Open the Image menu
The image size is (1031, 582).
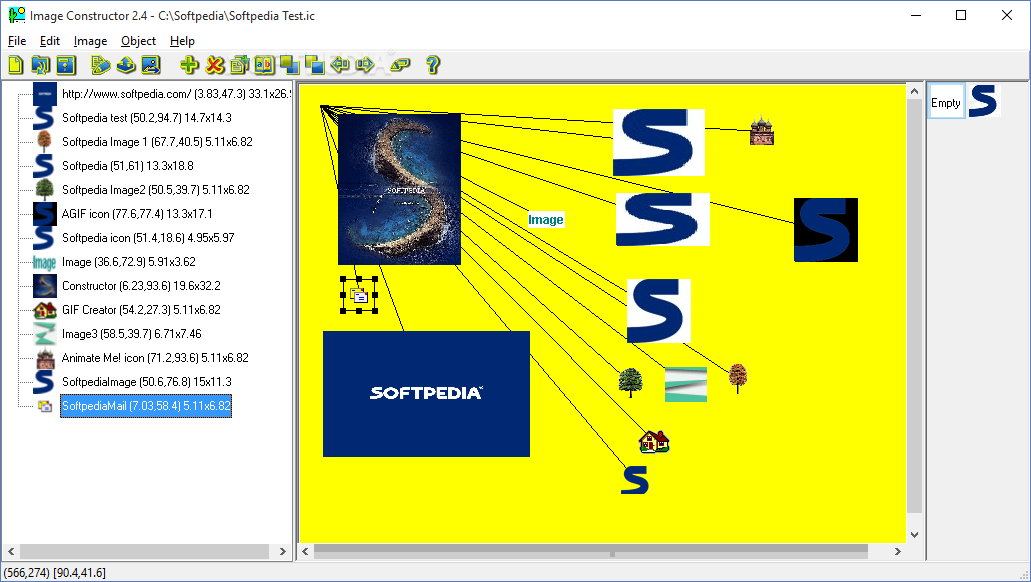(90, 41)
